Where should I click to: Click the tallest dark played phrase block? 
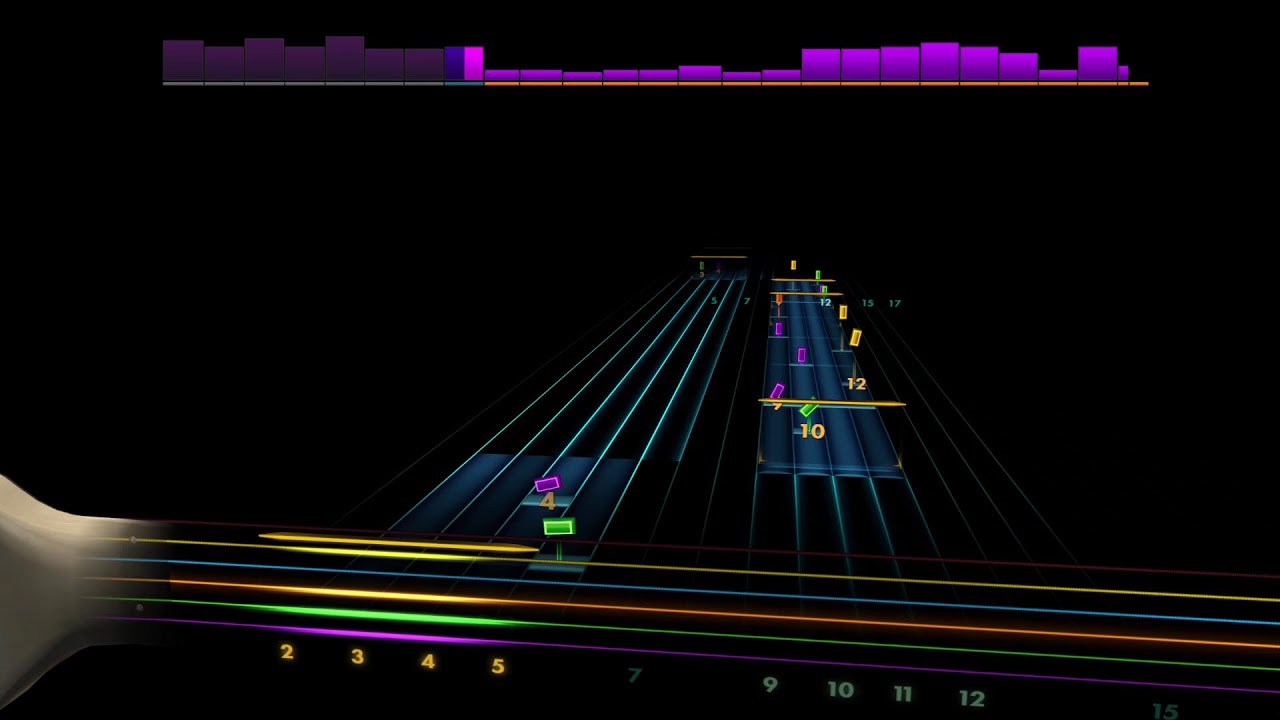tap(345, 58)
